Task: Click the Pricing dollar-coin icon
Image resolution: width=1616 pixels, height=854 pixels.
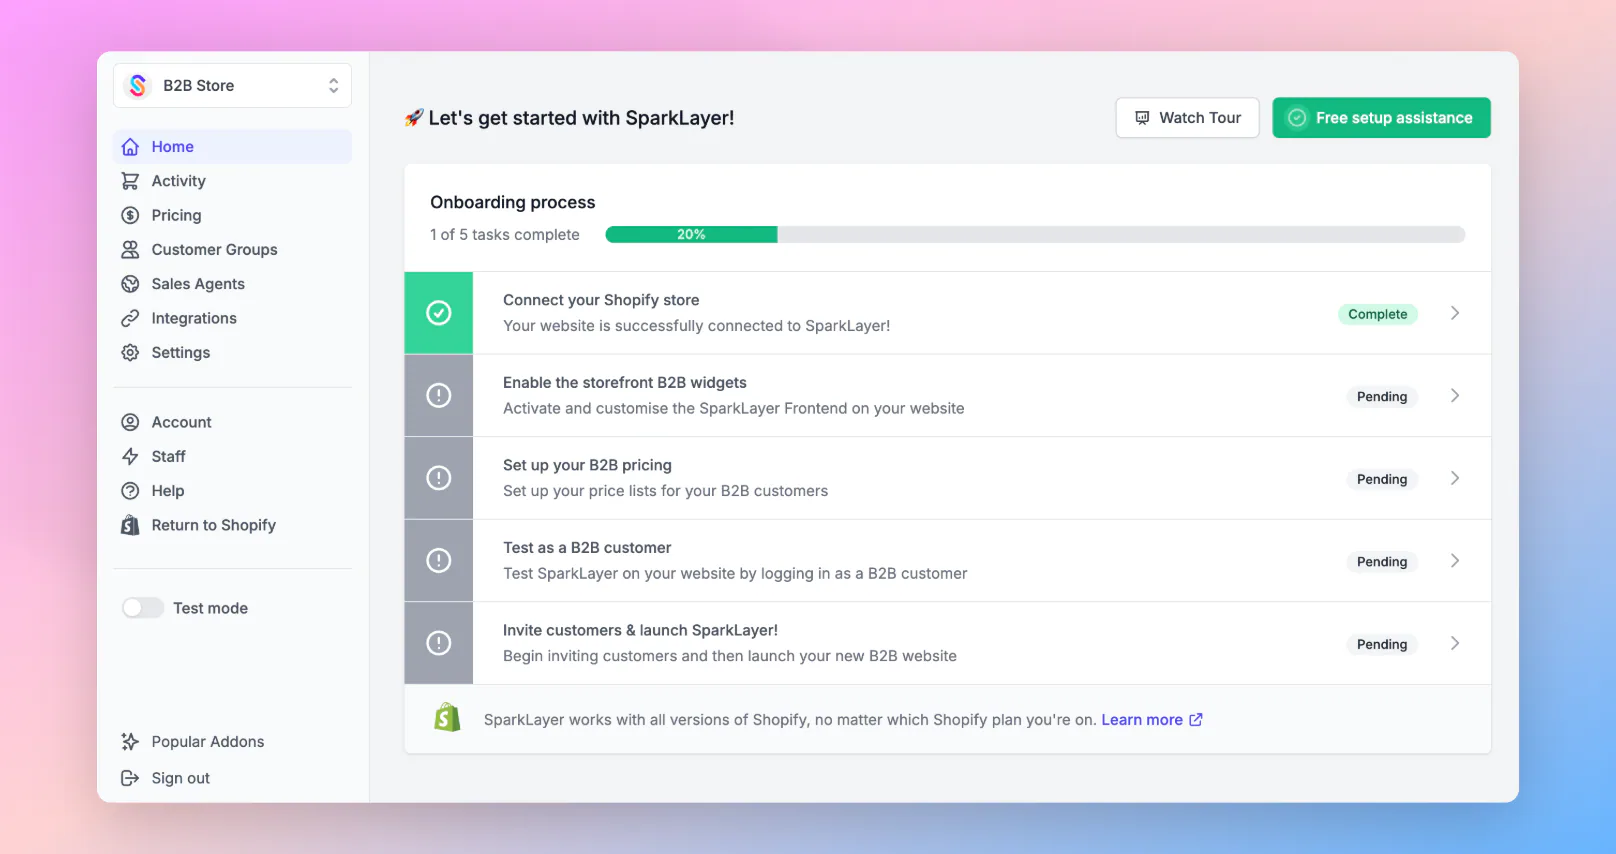Action: coord(130,215)
